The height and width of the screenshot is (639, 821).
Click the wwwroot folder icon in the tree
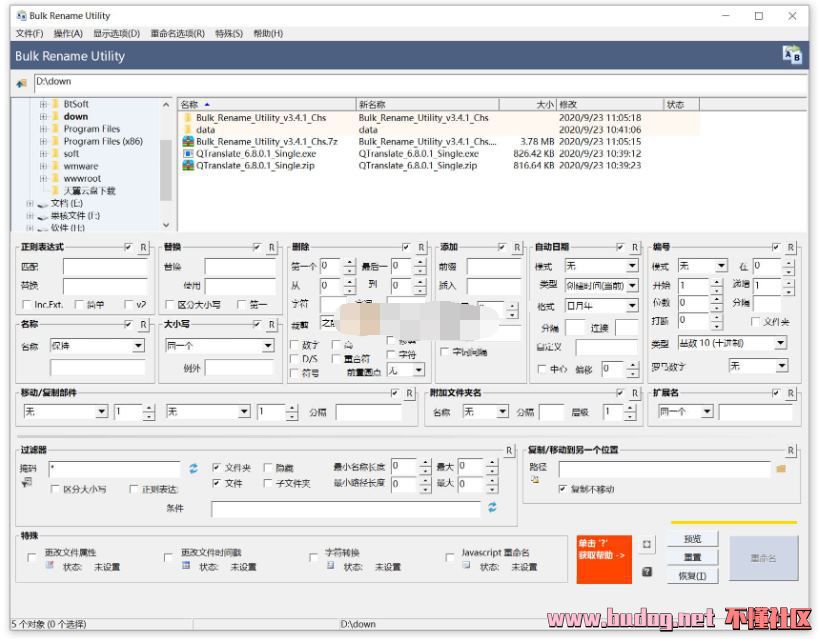click(x=56, y=179)
